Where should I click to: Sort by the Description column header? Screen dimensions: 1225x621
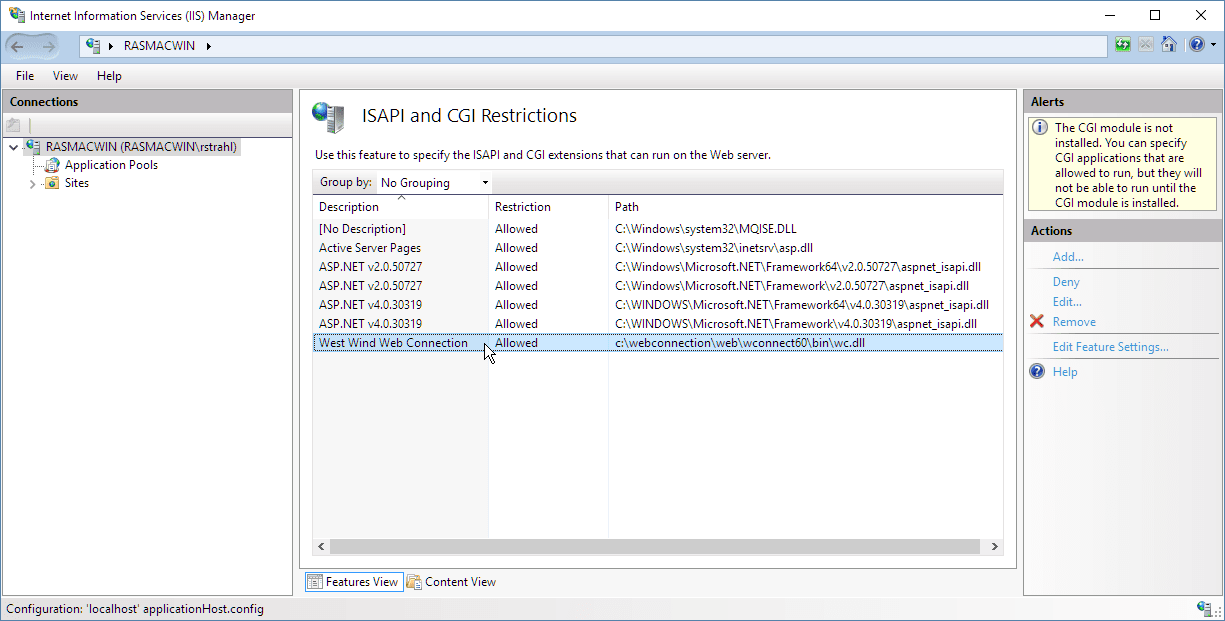(400, 207)
